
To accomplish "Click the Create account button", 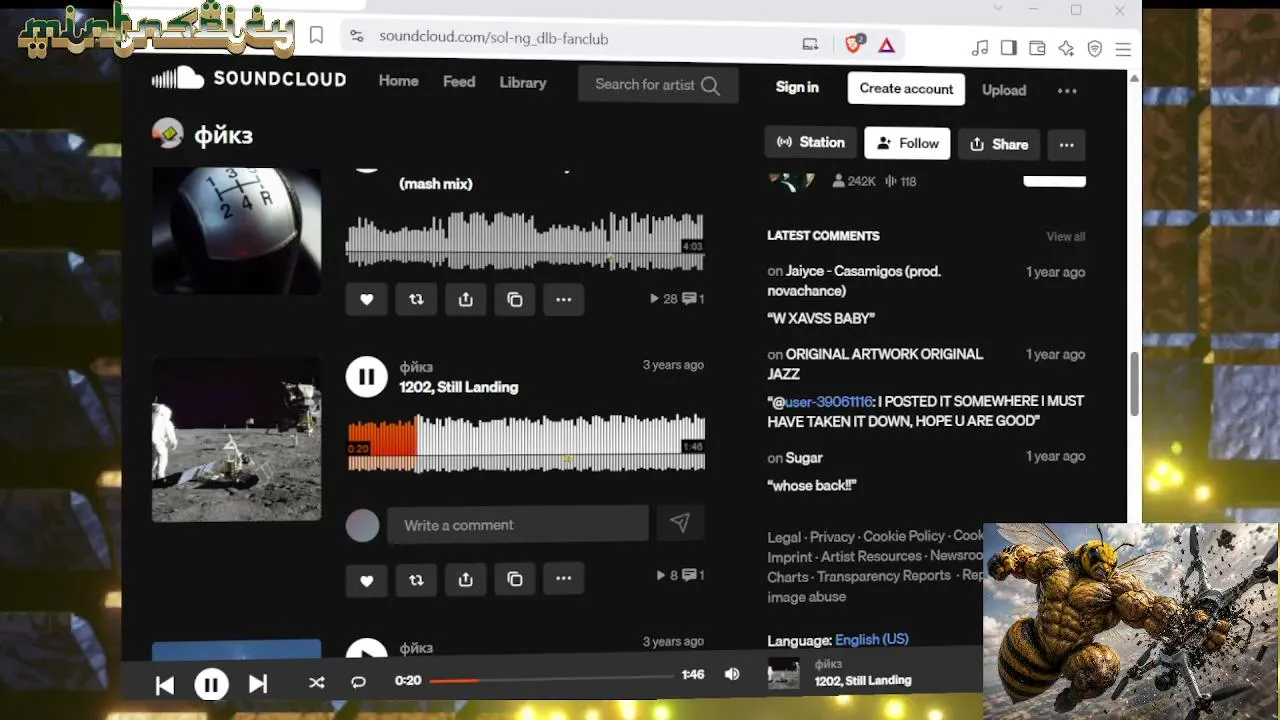I will [x=906, y=88].
